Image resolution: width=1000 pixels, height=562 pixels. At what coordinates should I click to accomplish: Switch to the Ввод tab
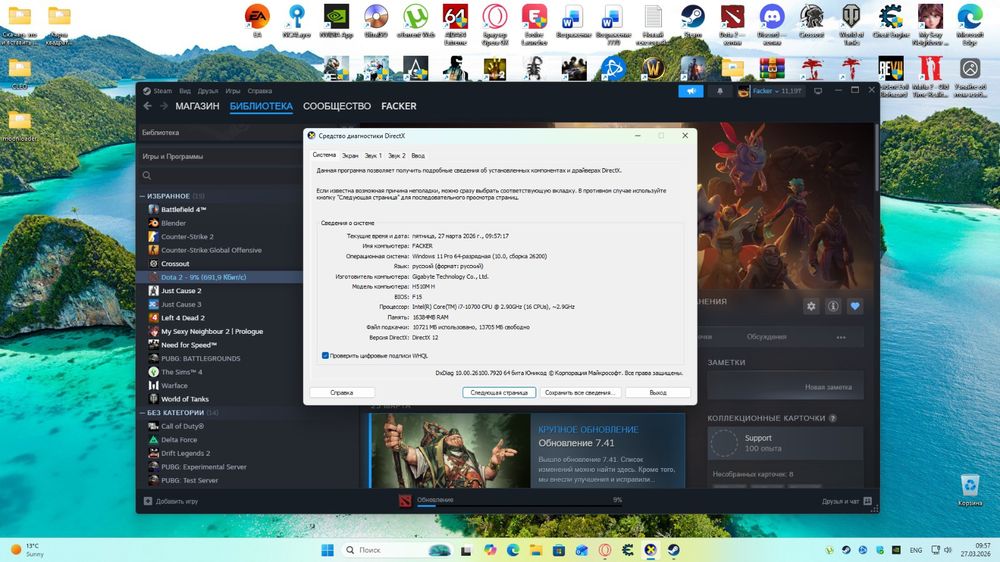click(x=418, y=156)
